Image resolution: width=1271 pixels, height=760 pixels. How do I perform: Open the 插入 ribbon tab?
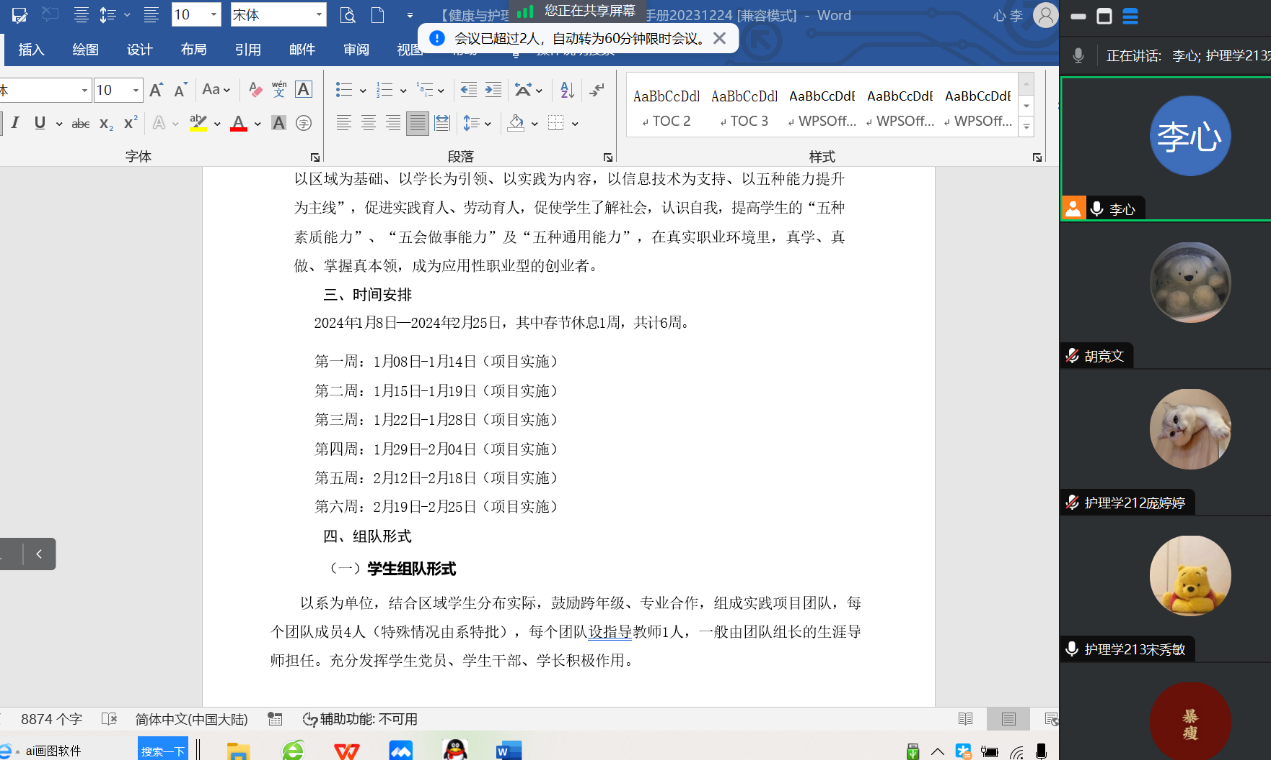[31, 49]
